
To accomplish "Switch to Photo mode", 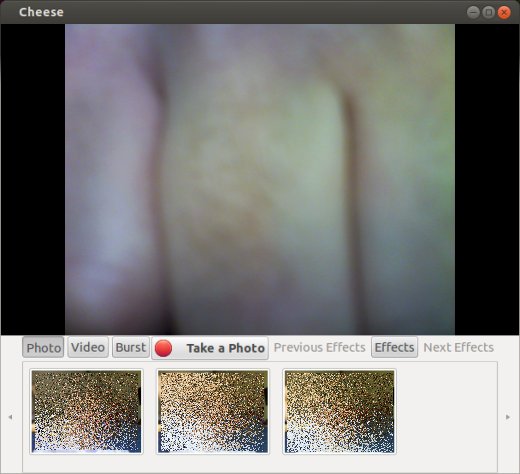I will [43, 348].
